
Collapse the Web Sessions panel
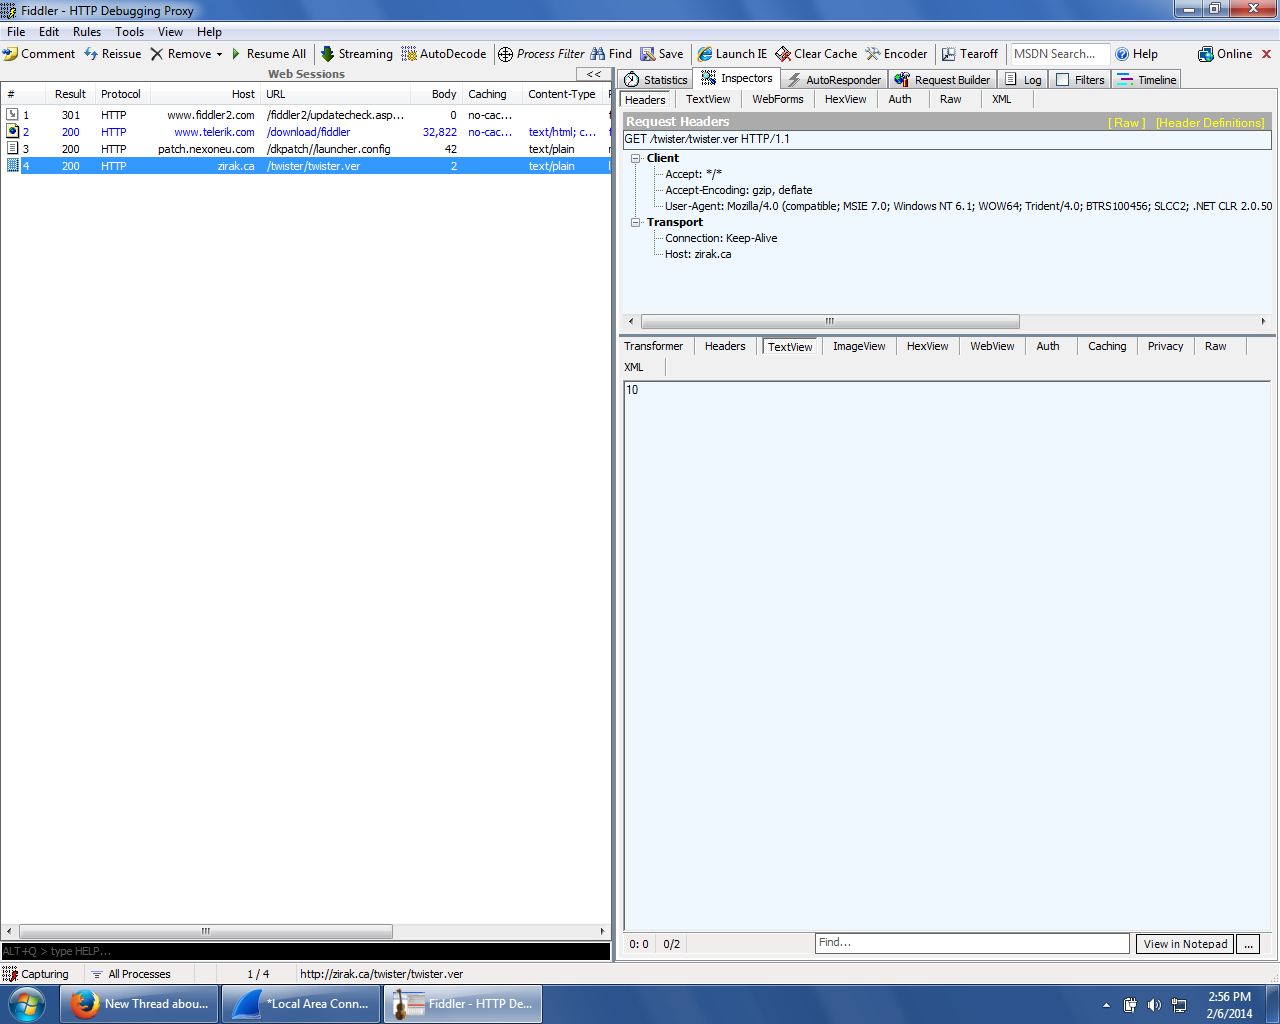593,74
